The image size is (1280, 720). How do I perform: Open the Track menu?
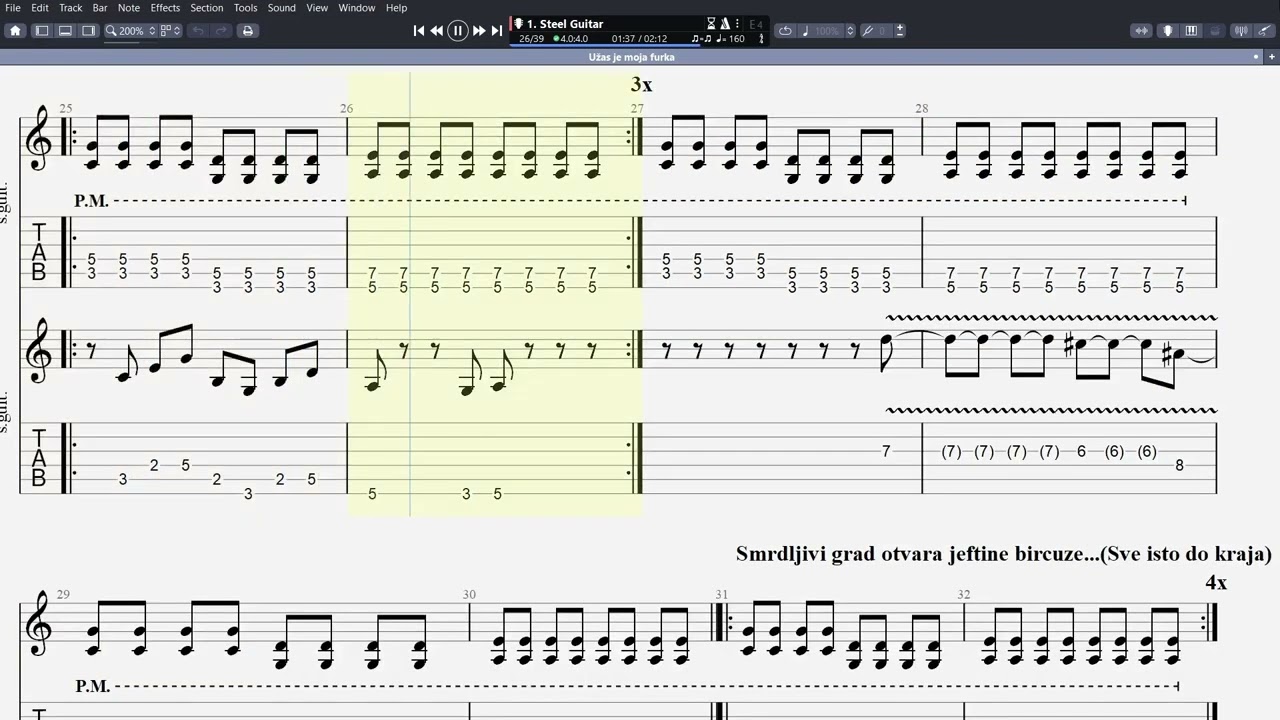pyautogui.click(x=71, y=8)
